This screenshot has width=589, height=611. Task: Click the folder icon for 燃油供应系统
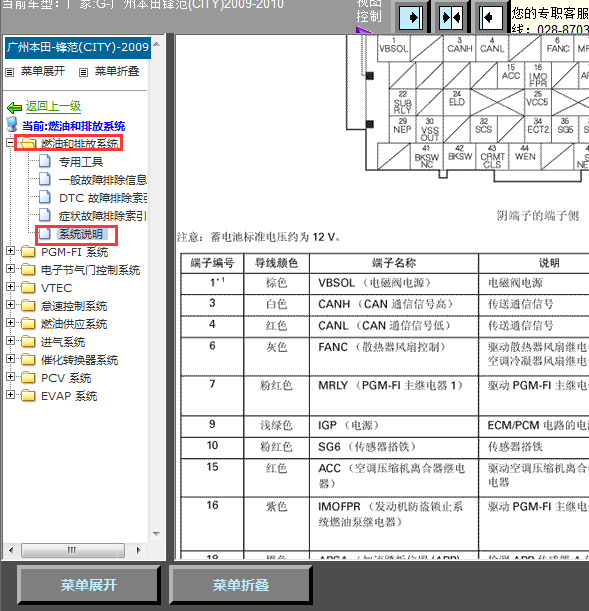(28, 323)
